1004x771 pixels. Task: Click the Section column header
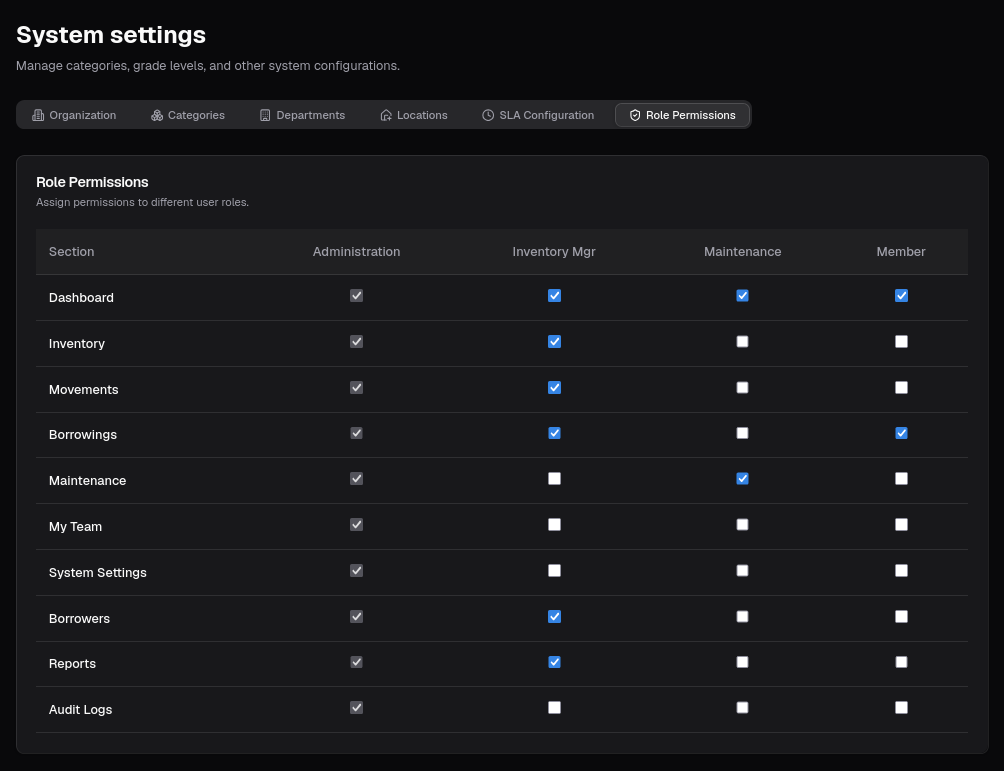click(71, 251)
